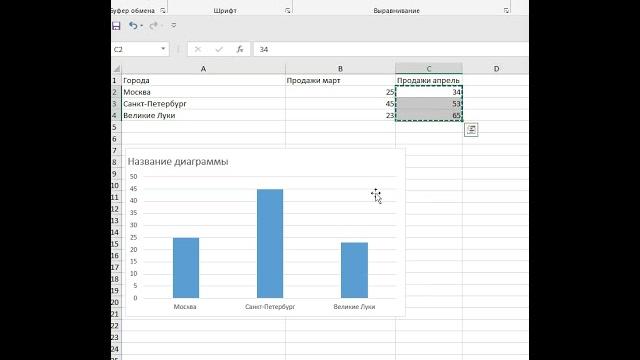
Task: Click the Paste Options smart tag icon
Action: pos(471,130)
